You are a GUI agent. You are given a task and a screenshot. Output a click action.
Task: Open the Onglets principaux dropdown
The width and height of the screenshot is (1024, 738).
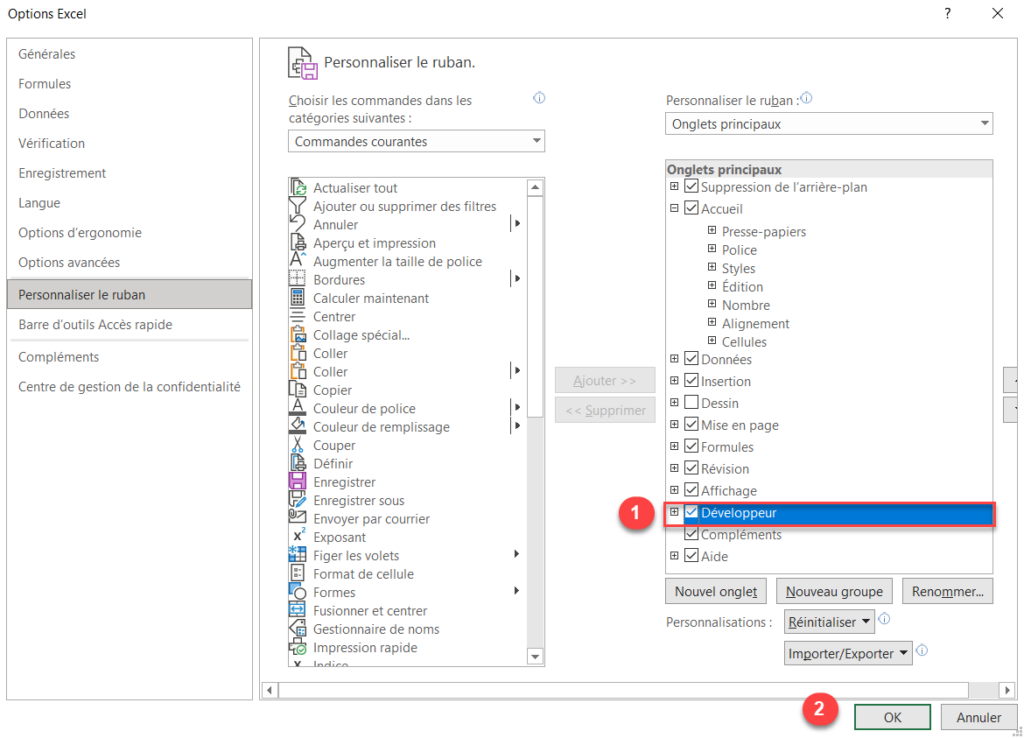pos(984,123)
